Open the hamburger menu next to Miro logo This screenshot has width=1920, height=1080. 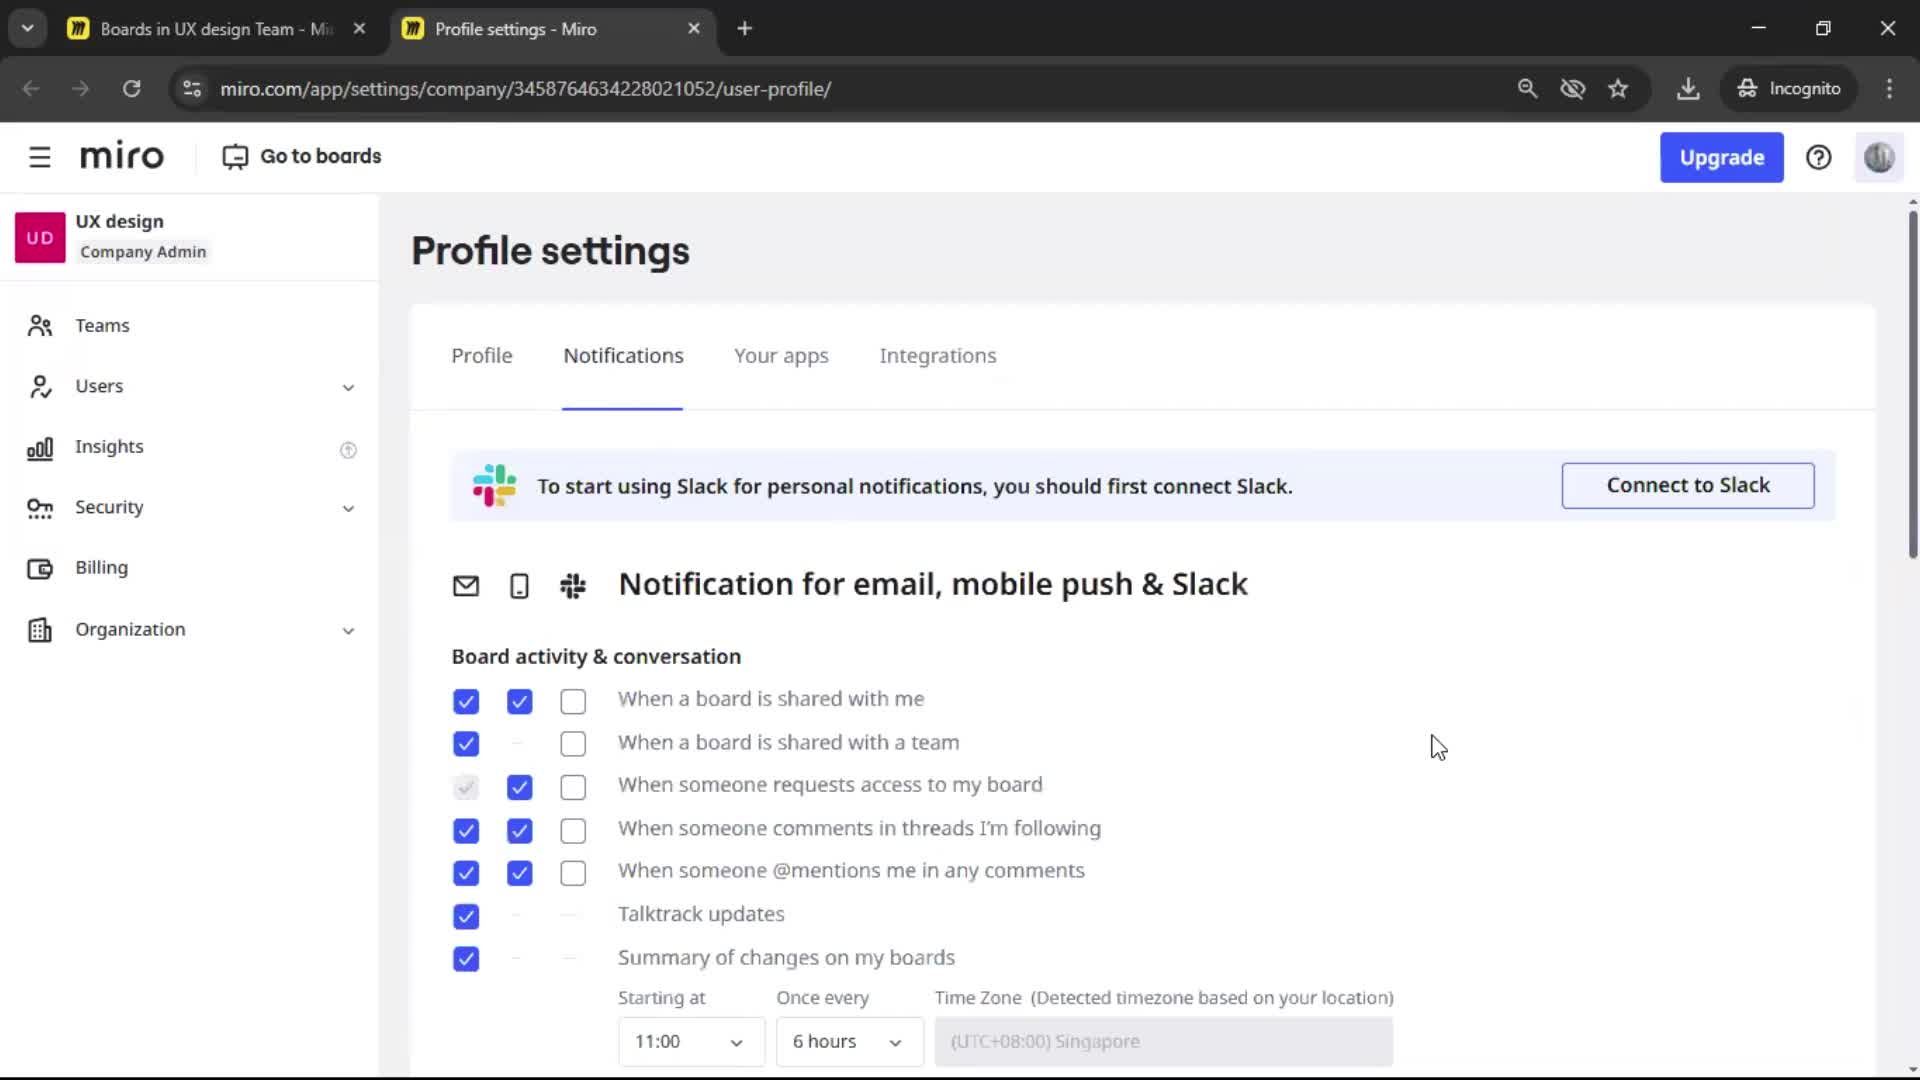pos(40,157)
